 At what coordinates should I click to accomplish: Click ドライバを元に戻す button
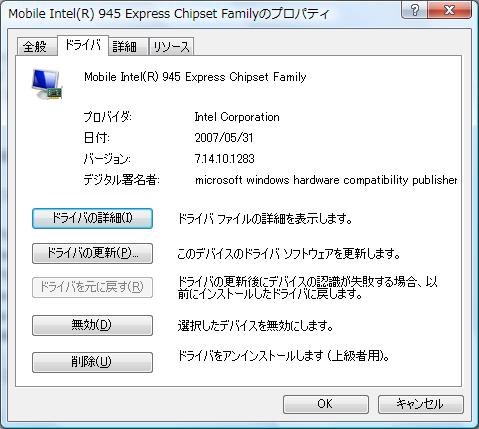tap(92, 287)
